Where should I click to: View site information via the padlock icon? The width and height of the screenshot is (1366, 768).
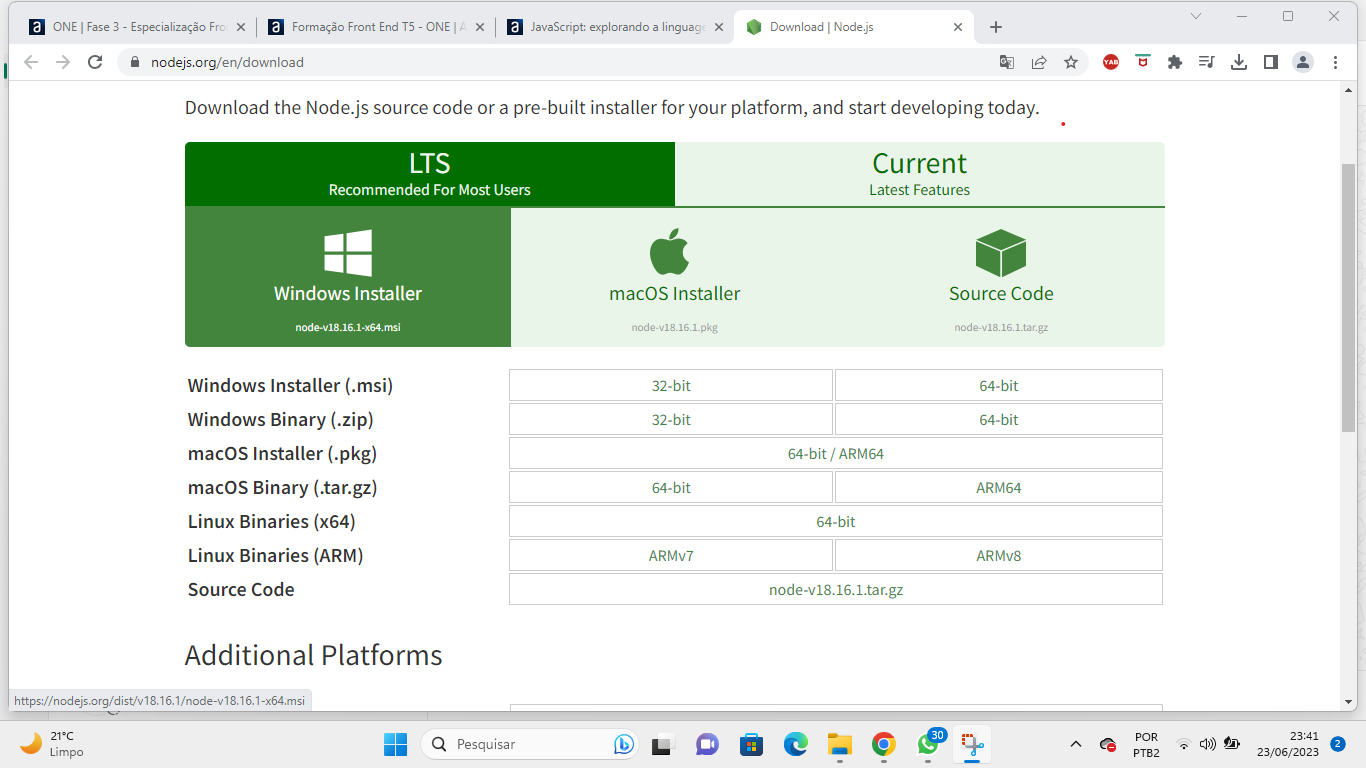(136, 62)
